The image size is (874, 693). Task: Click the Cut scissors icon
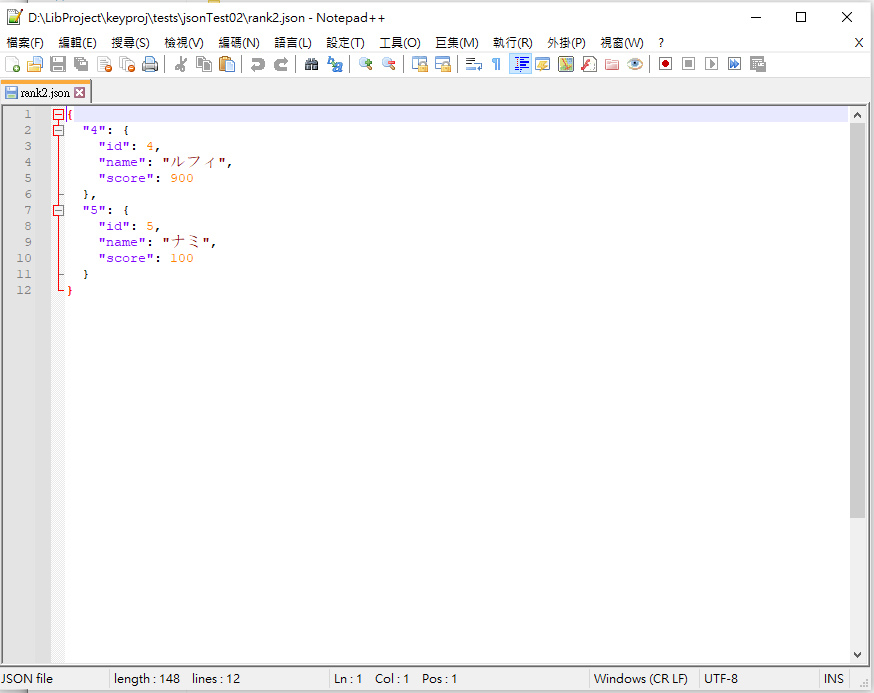[x=181, y=64]
